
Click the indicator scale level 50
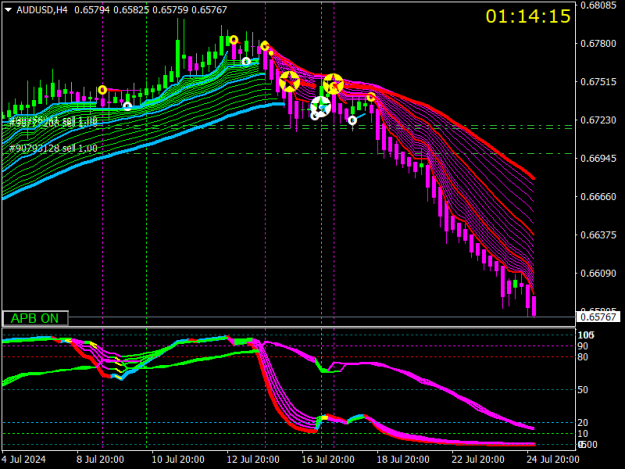[x=583, y=390]
